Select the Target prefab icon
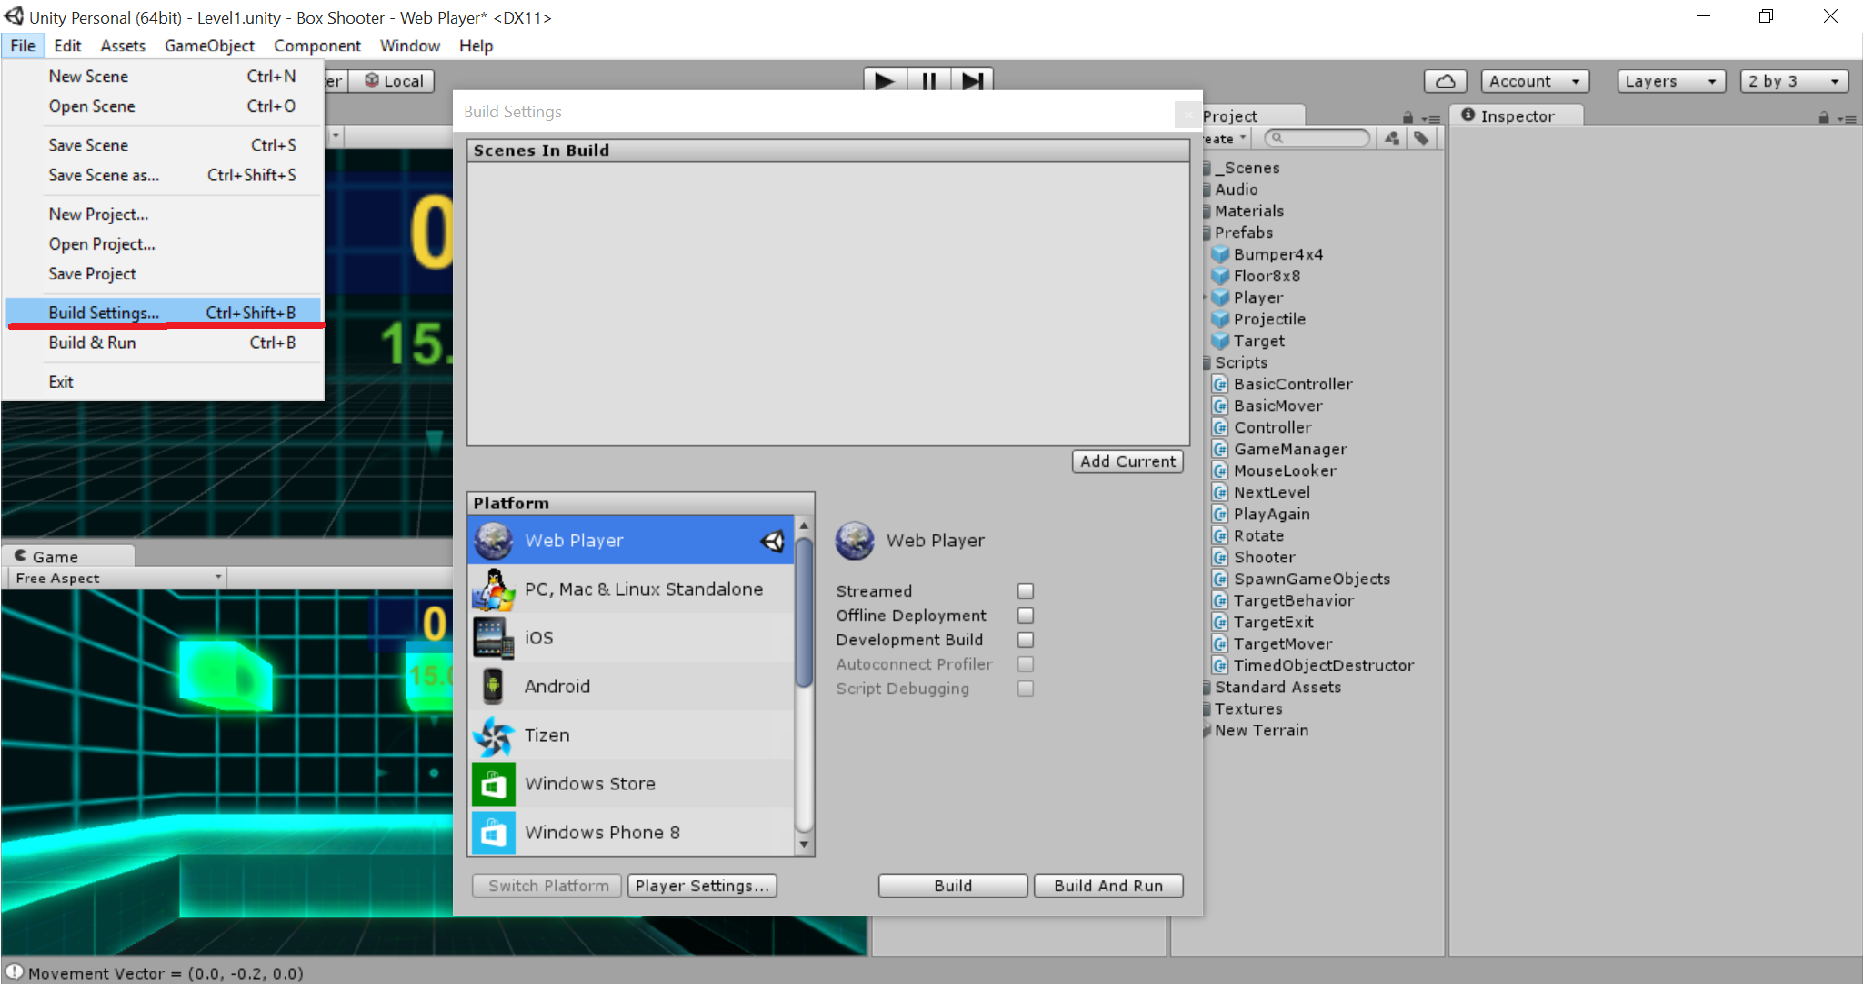Screen dimensions: 1866x984 (1220, 341)
